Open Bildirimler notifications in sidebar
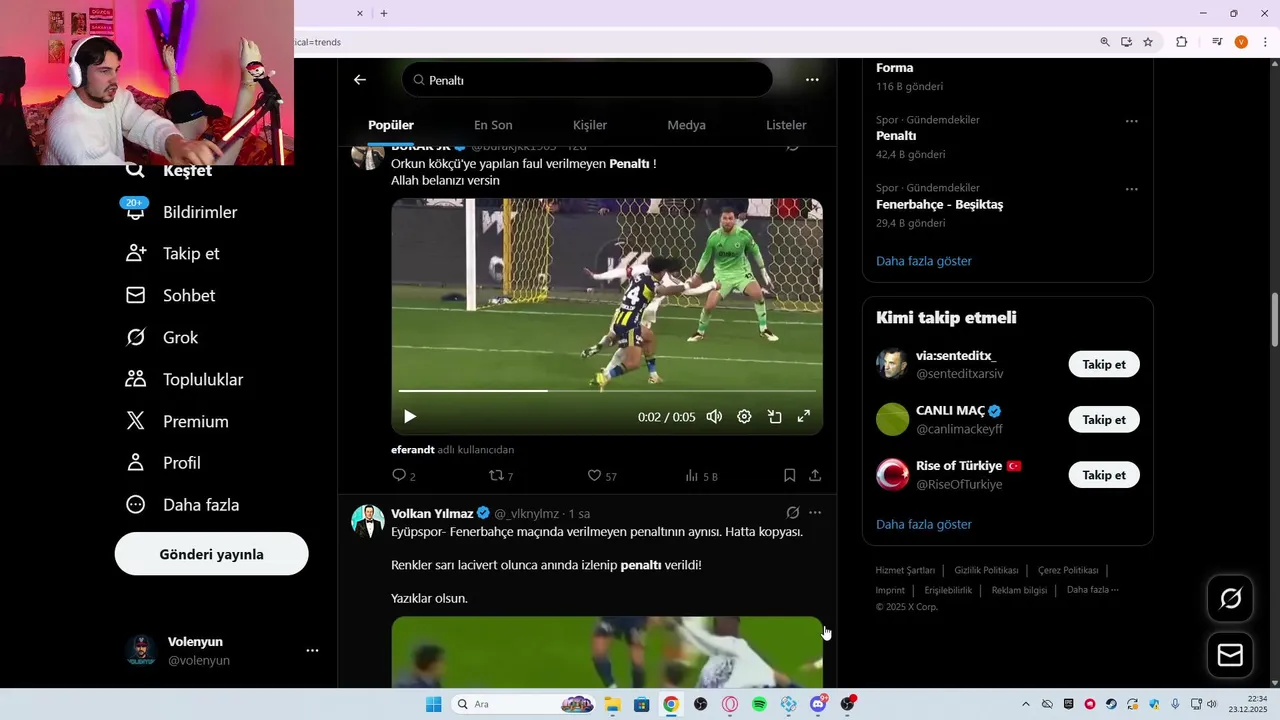Image resolution: width=1280 pixels, height=720 pixels. (x=180, y=212)
